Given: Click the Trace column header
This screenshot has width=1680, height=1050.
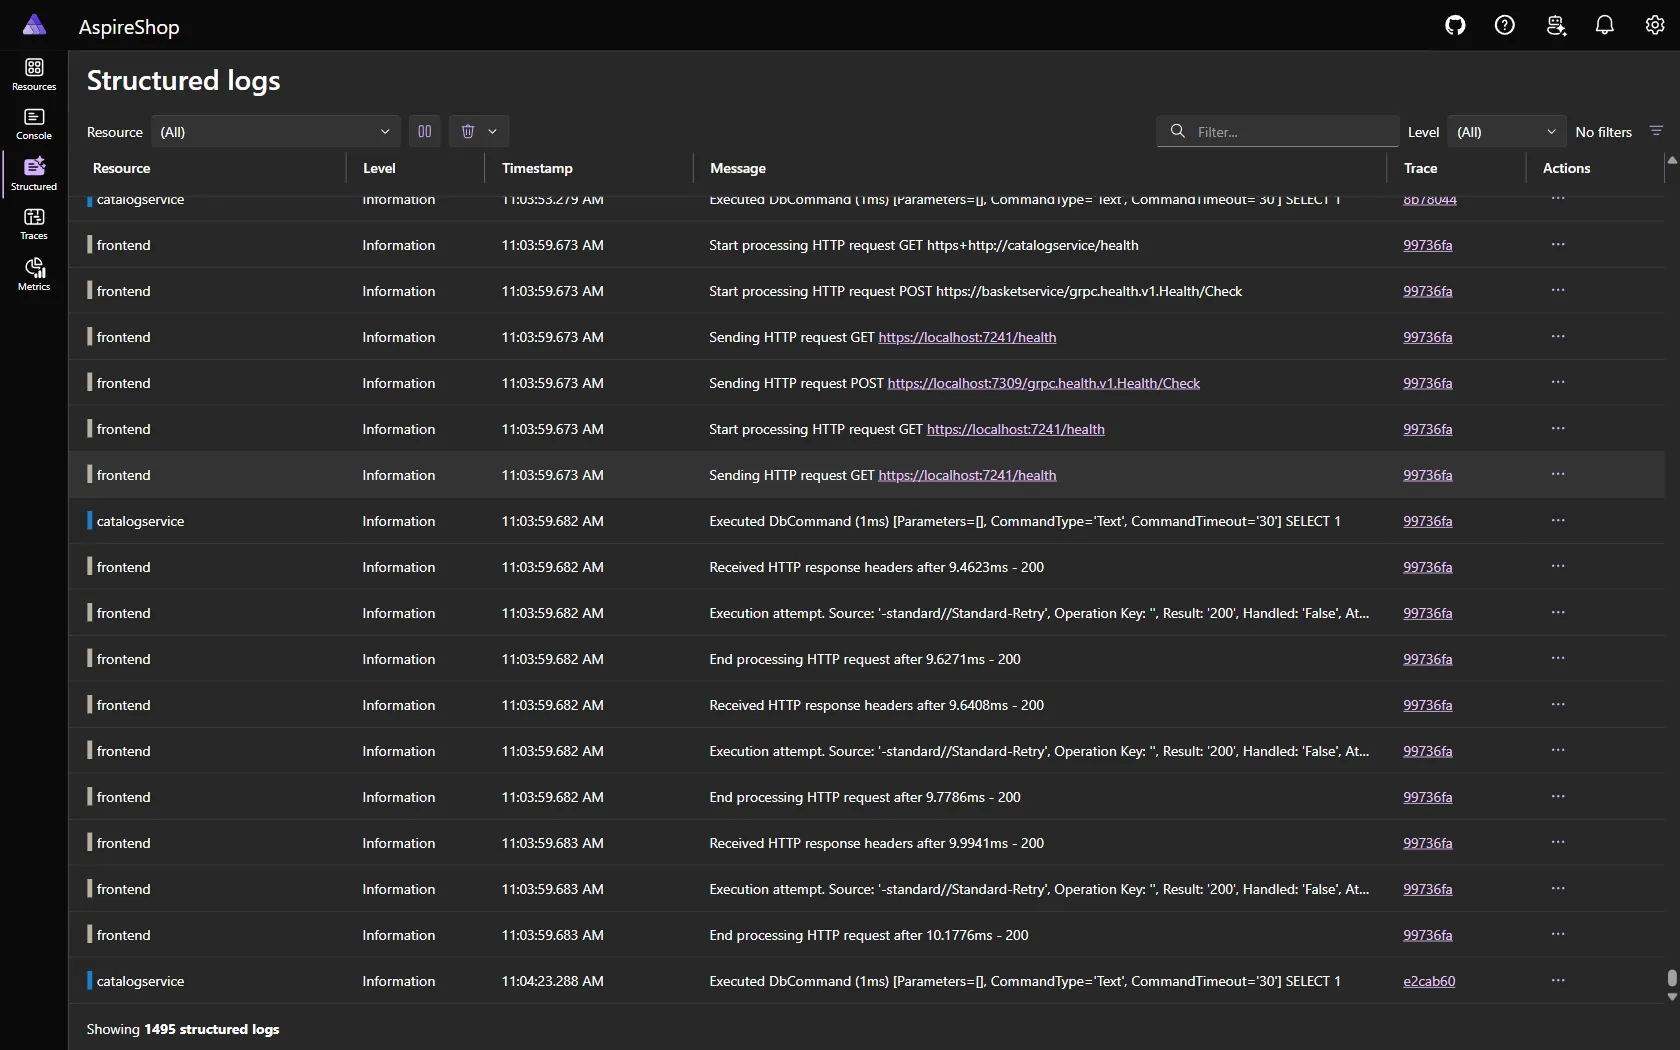Looking at the screenshot, I should pyautogui.click(x=1420, y=168).
